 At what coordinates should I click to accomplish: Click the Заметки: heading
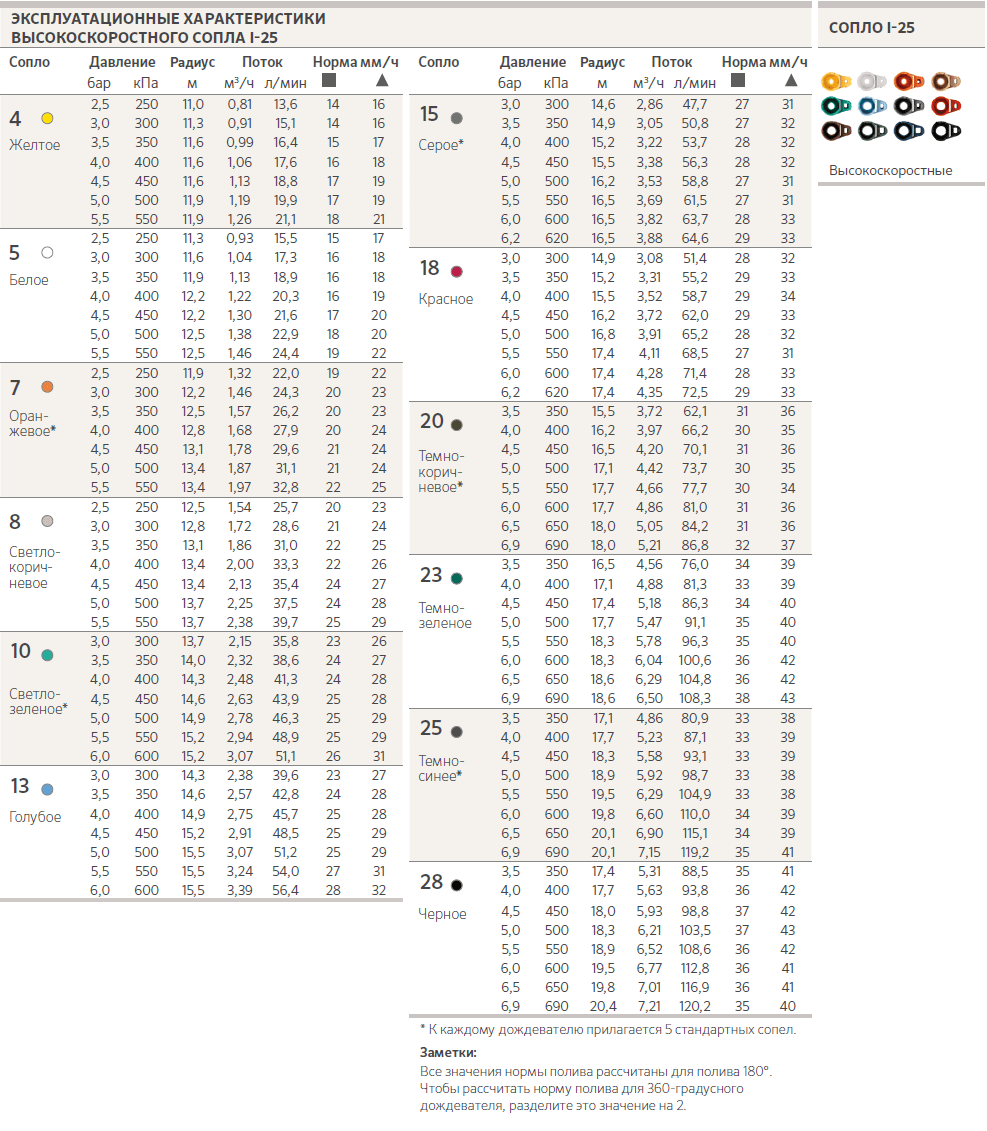click(x=448, y=1053)
